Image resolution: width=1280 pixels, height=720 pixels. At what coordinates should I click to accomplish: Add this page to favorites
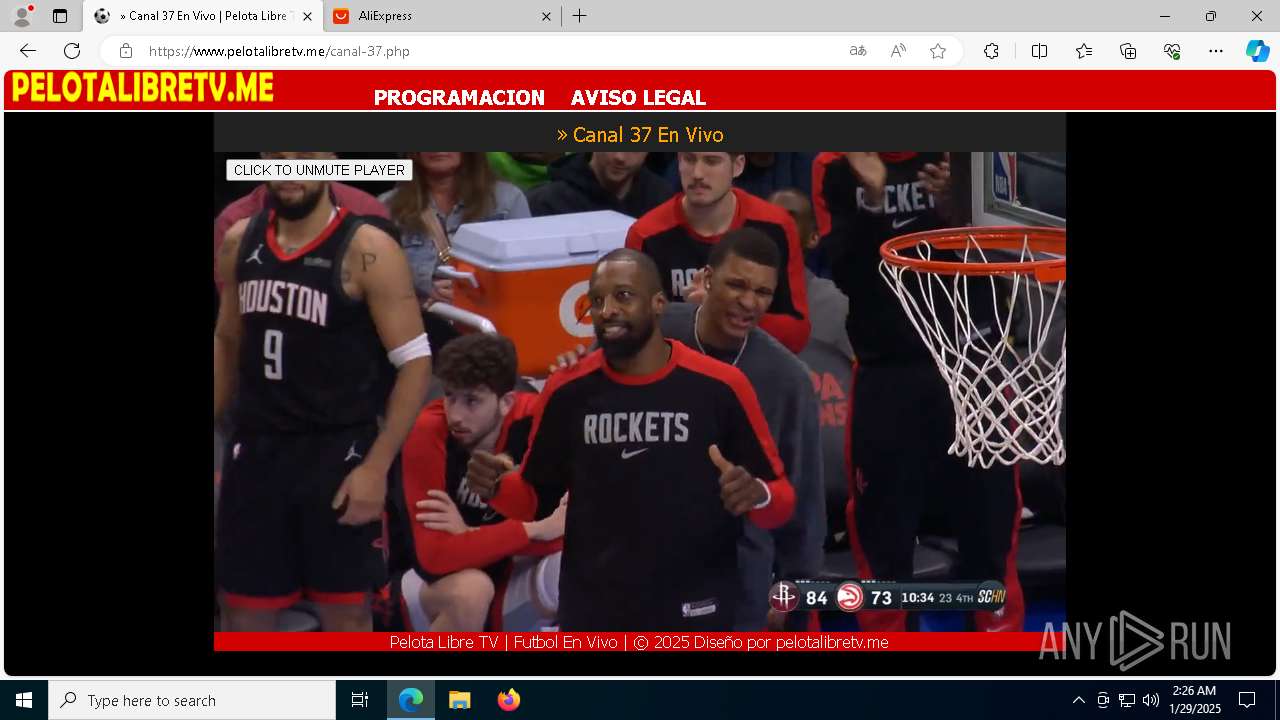(938, 51)
